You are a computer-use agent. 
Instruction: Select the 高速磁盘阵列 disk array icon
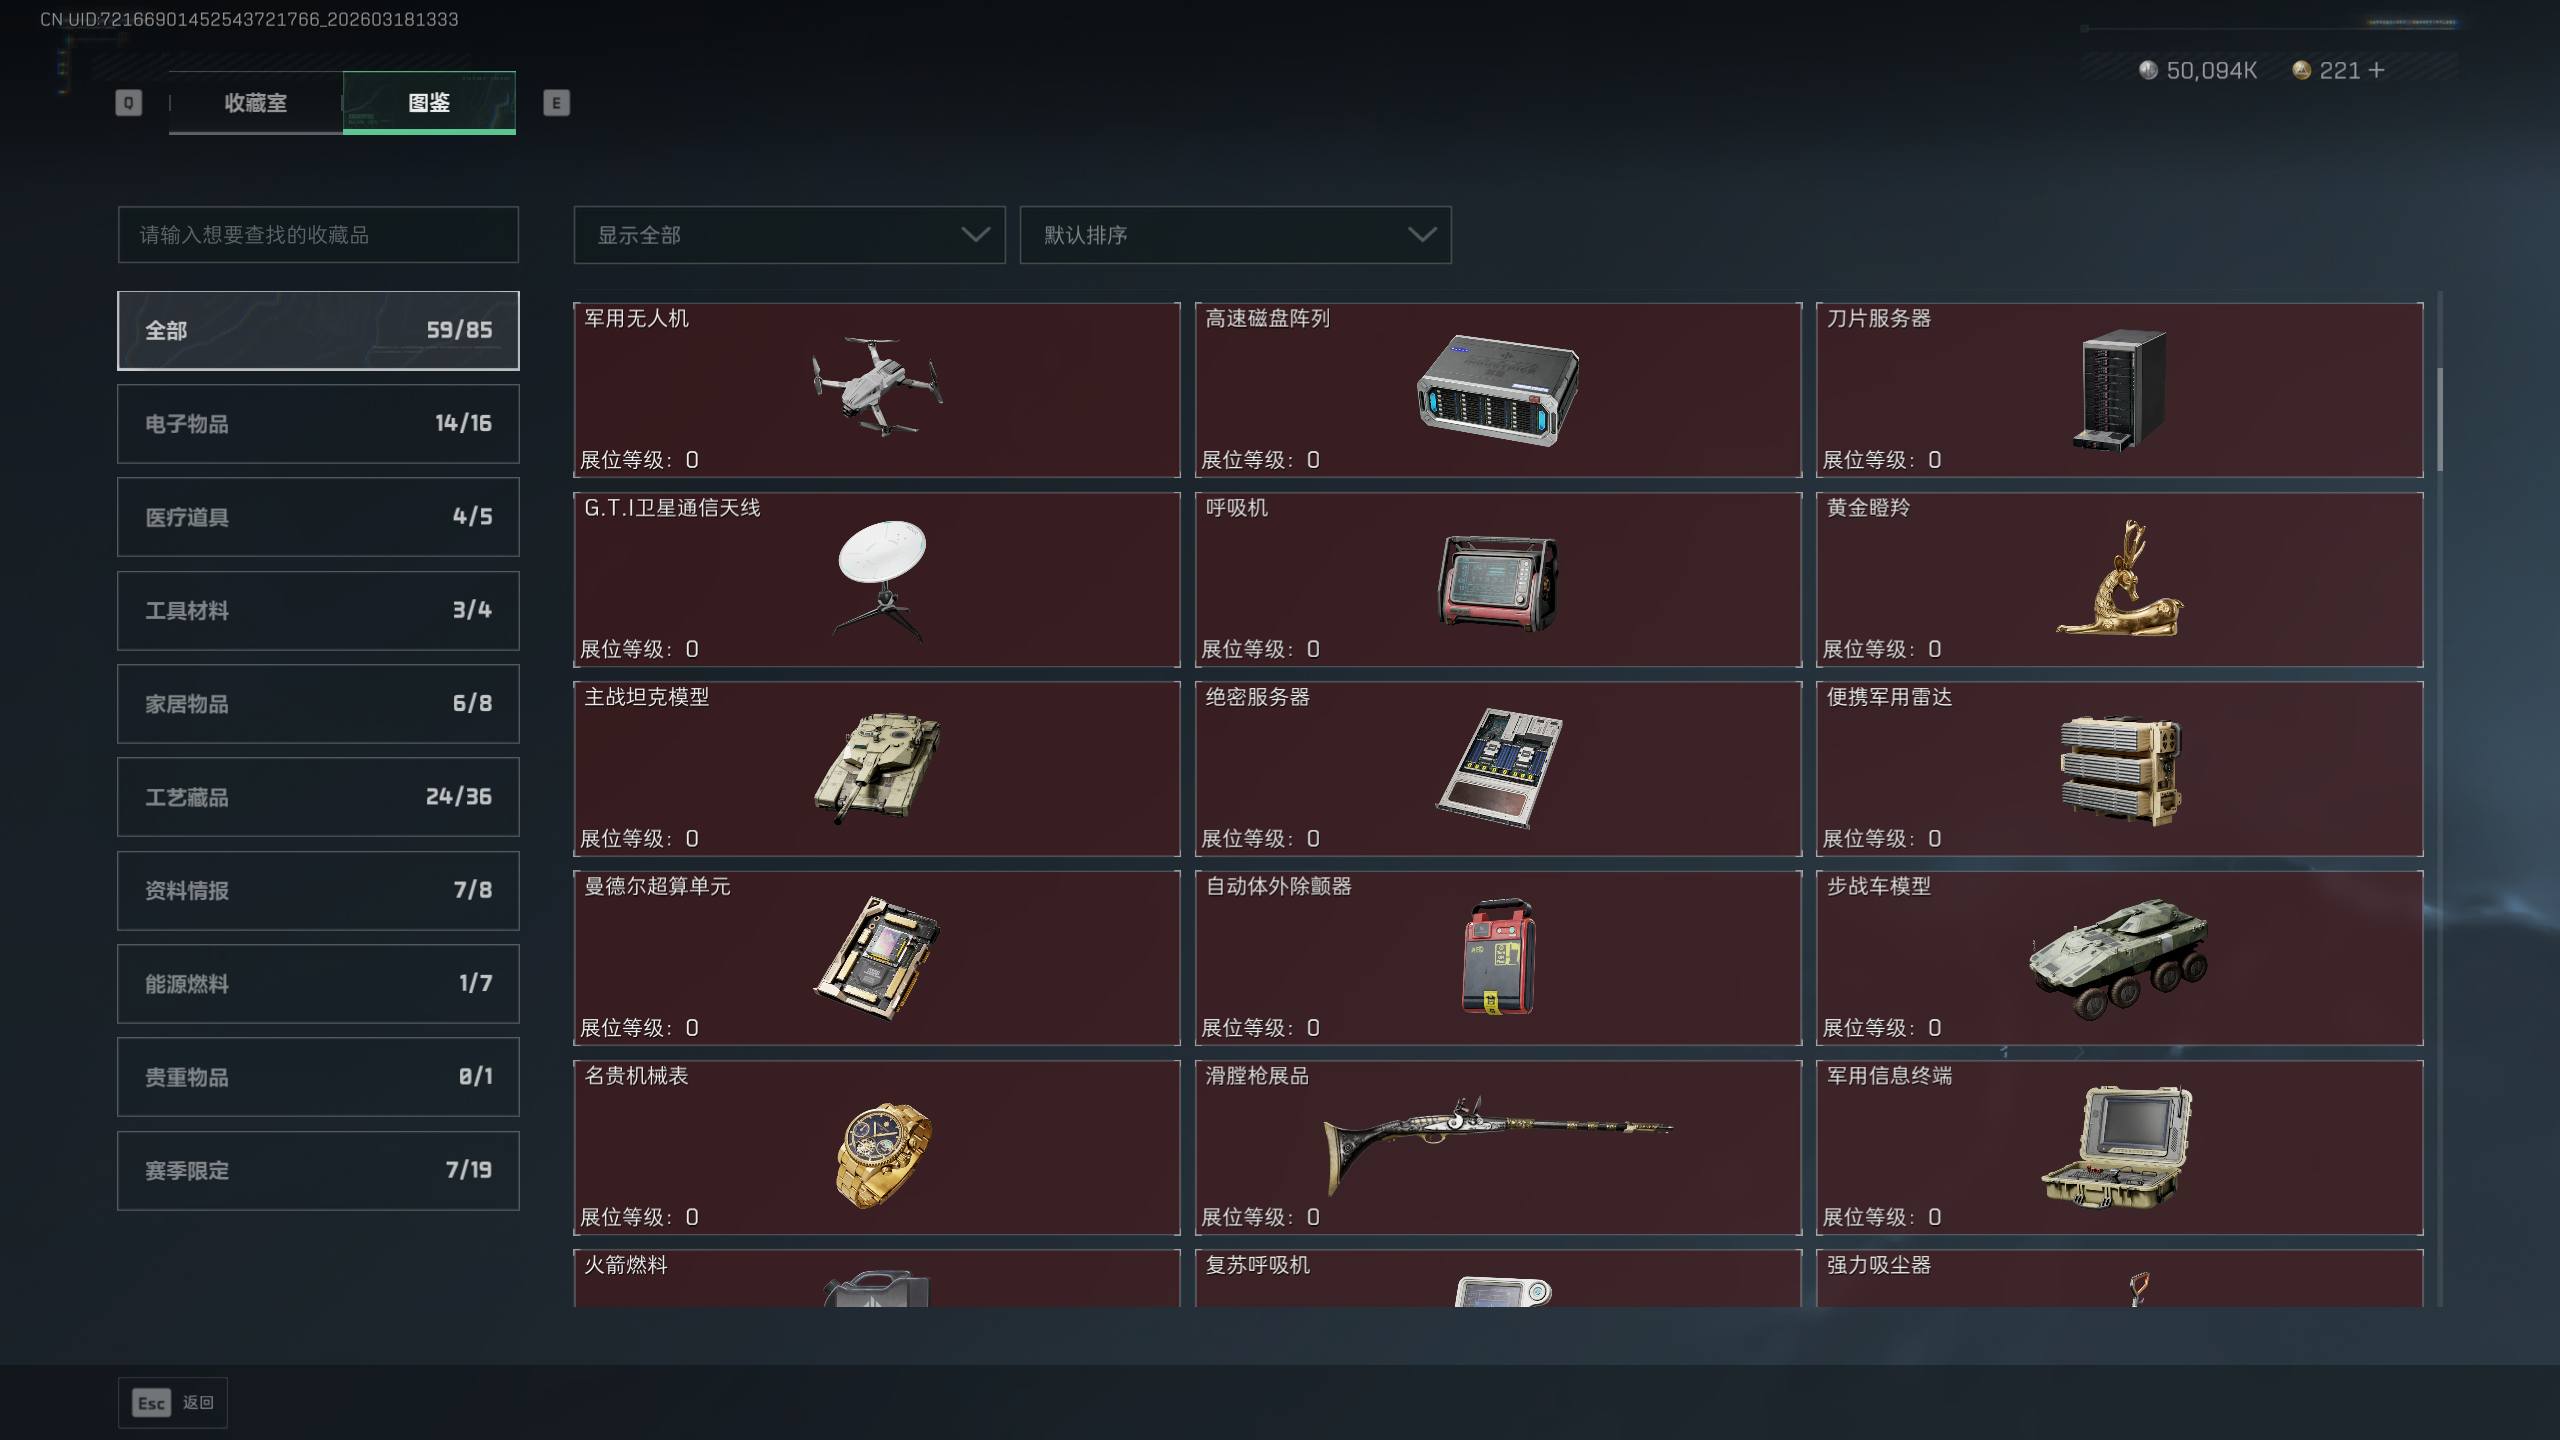click(1497, 389)
